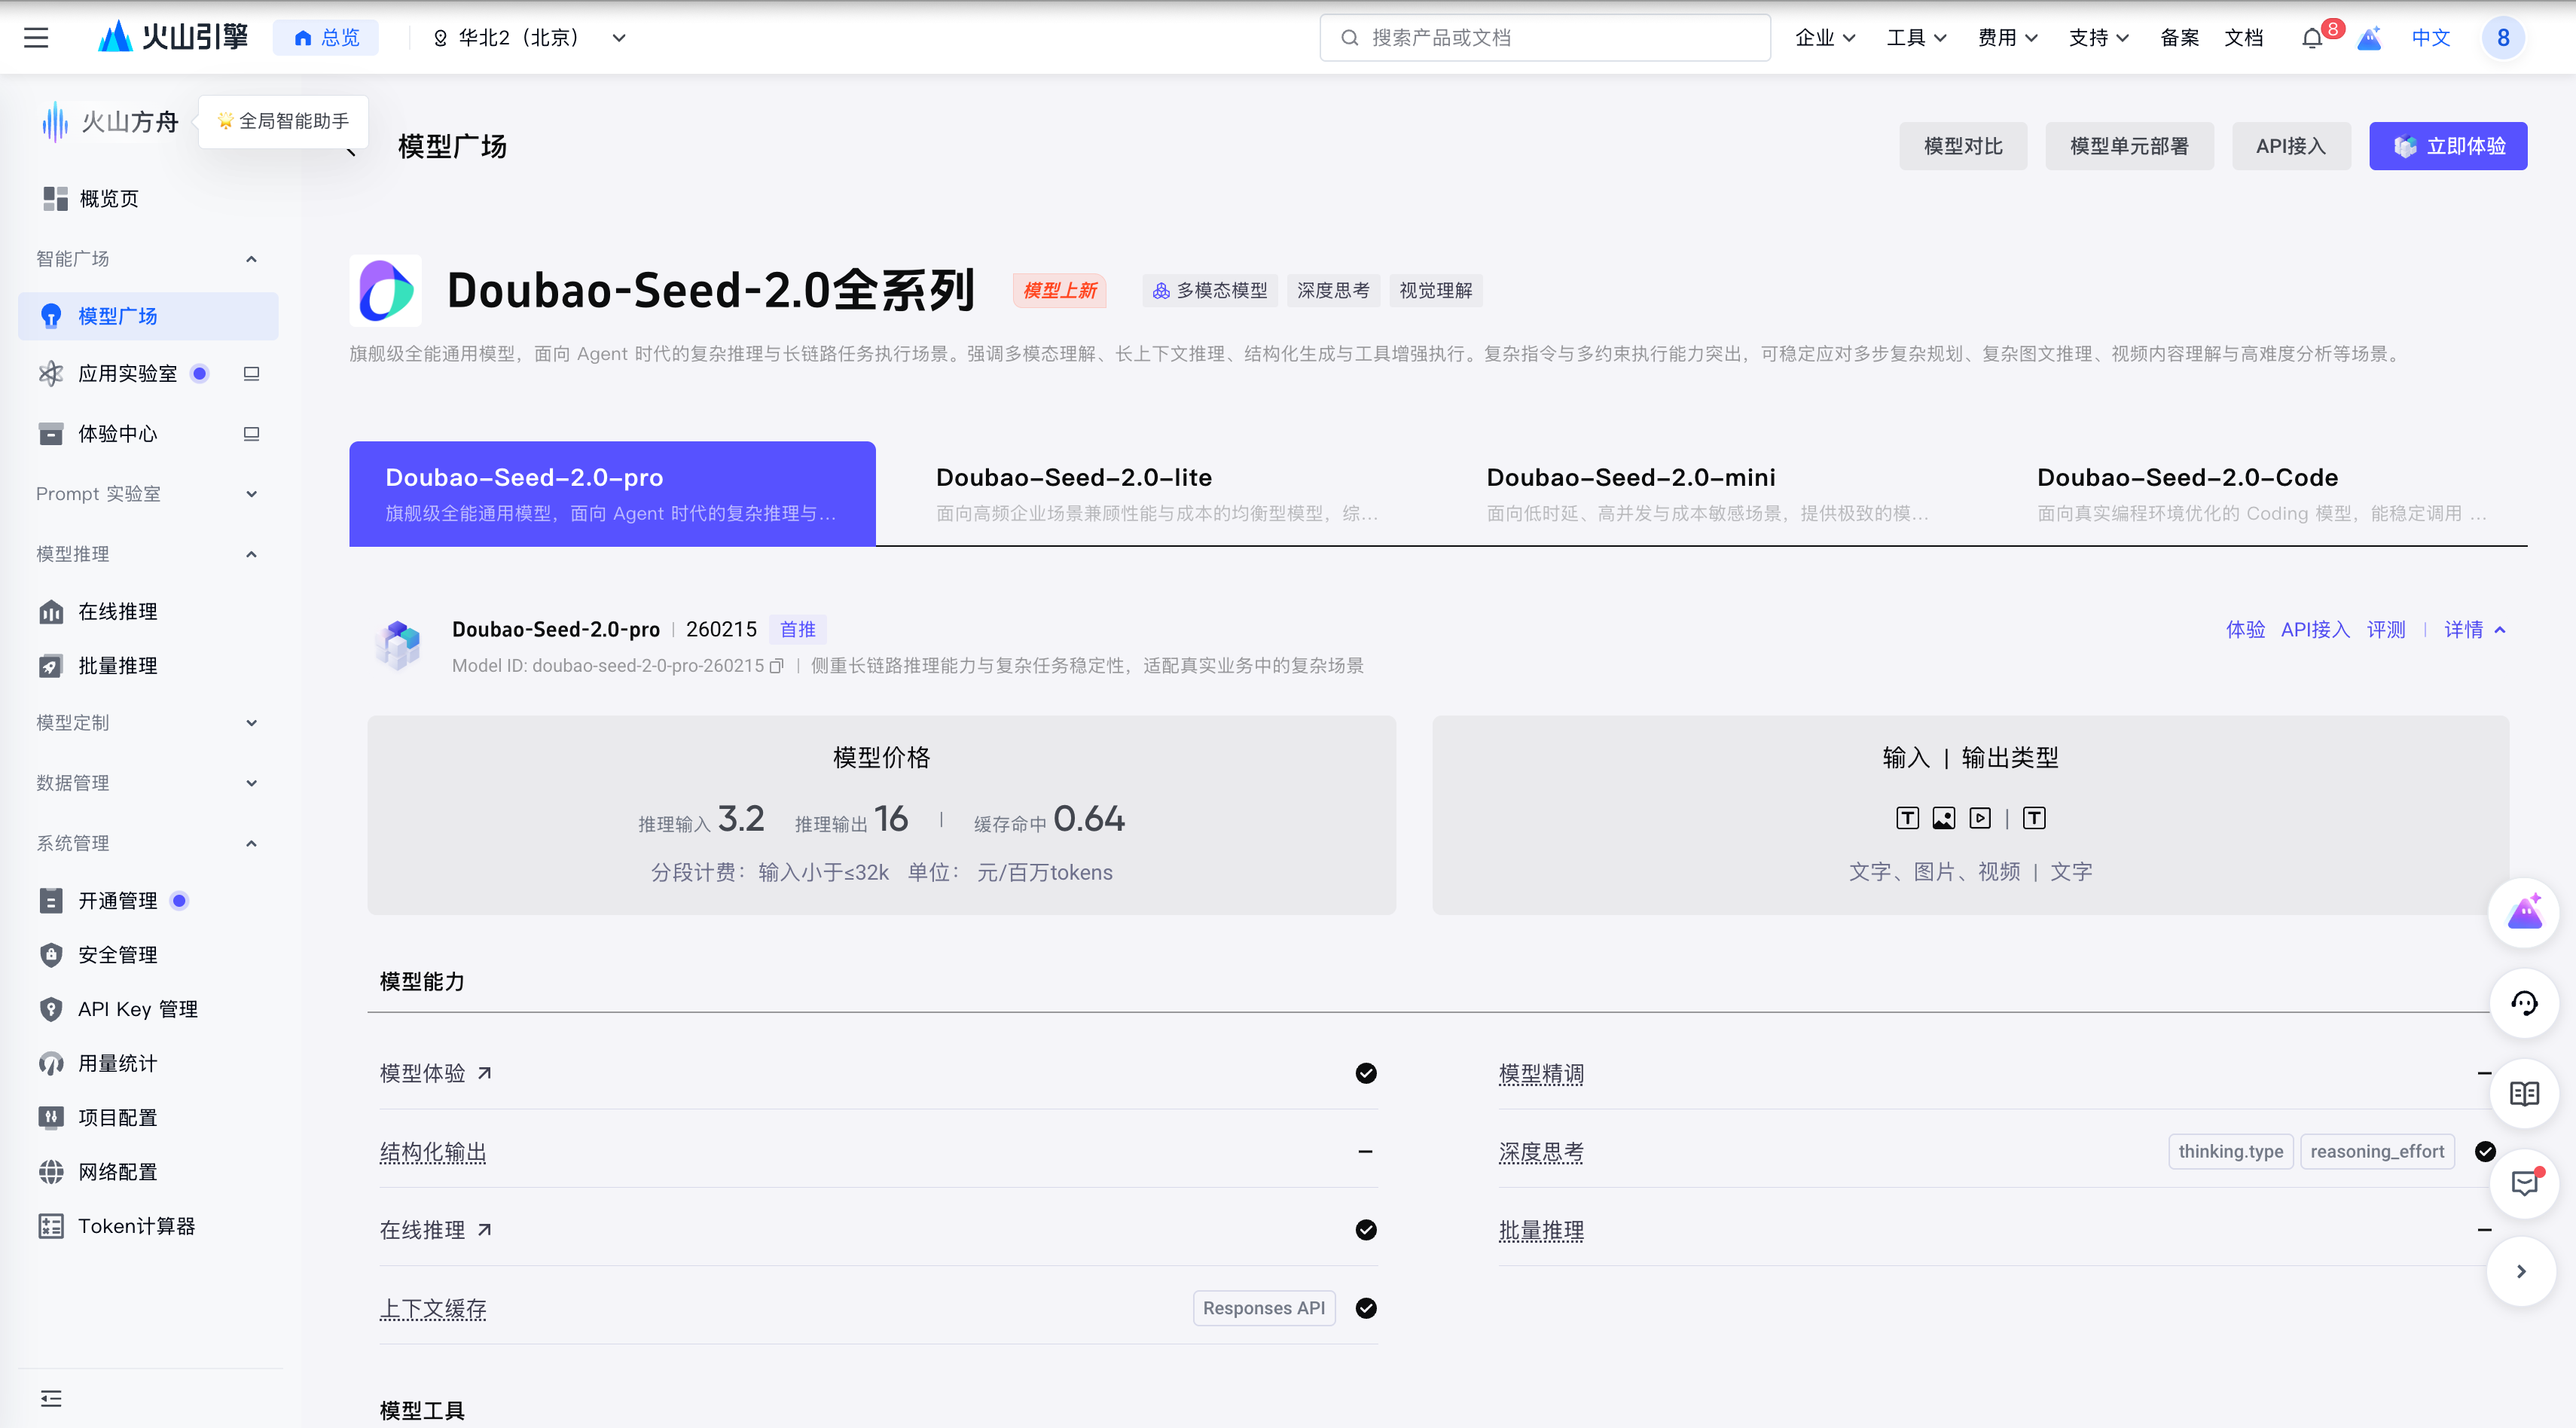Open the AI assistant mountain icon

(x=2524, y=912)
